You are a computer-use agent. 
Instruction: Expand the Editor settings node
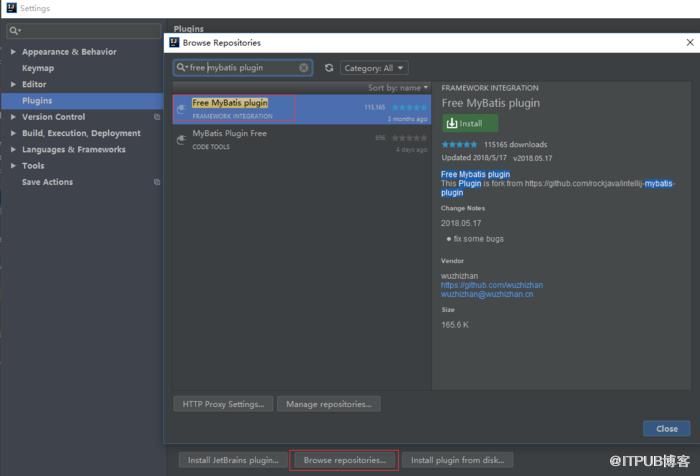point(13,84)
